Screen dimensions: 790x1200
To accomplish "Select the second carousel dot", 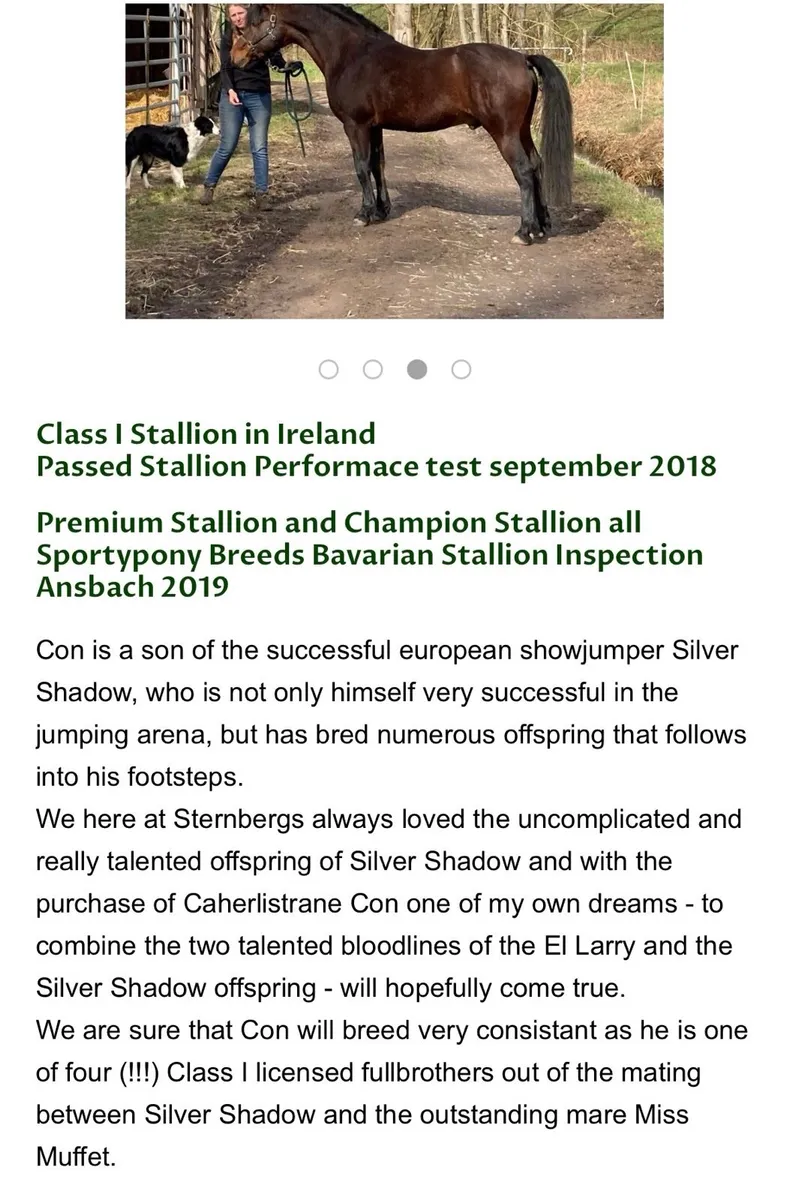I will point(373,370).
